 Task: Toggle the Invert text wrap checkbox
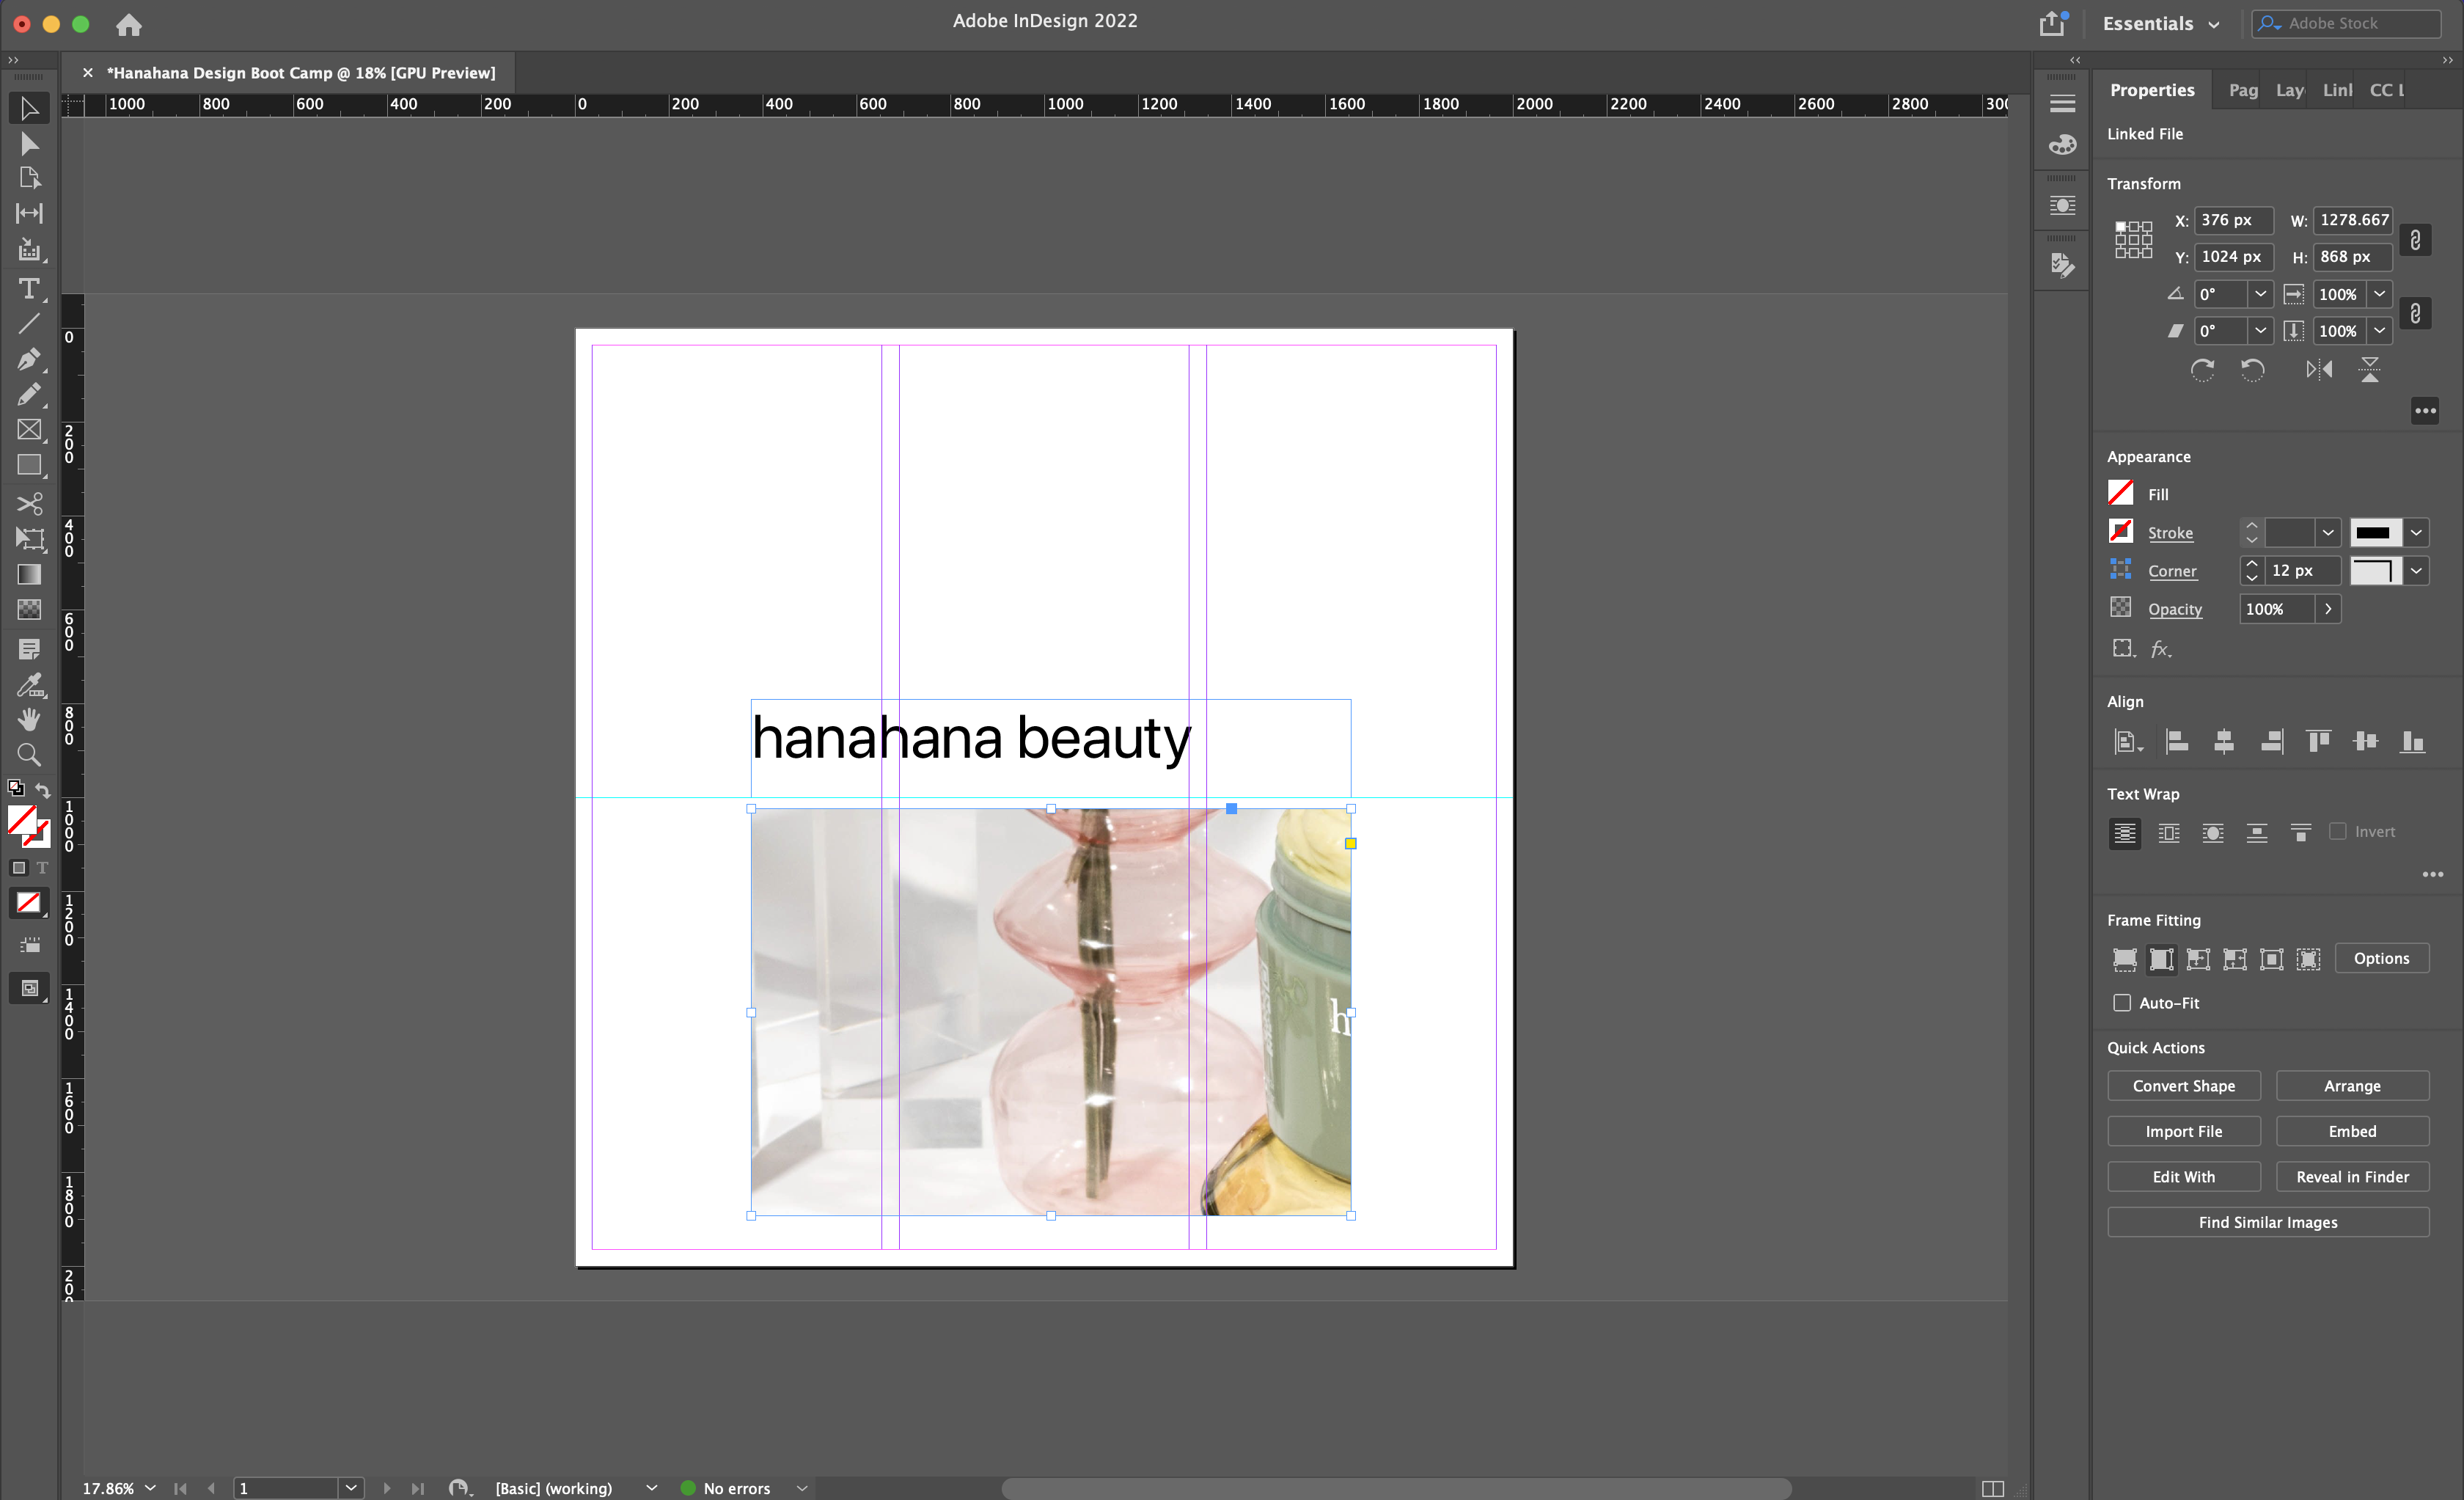click(x=2338, y=831)
